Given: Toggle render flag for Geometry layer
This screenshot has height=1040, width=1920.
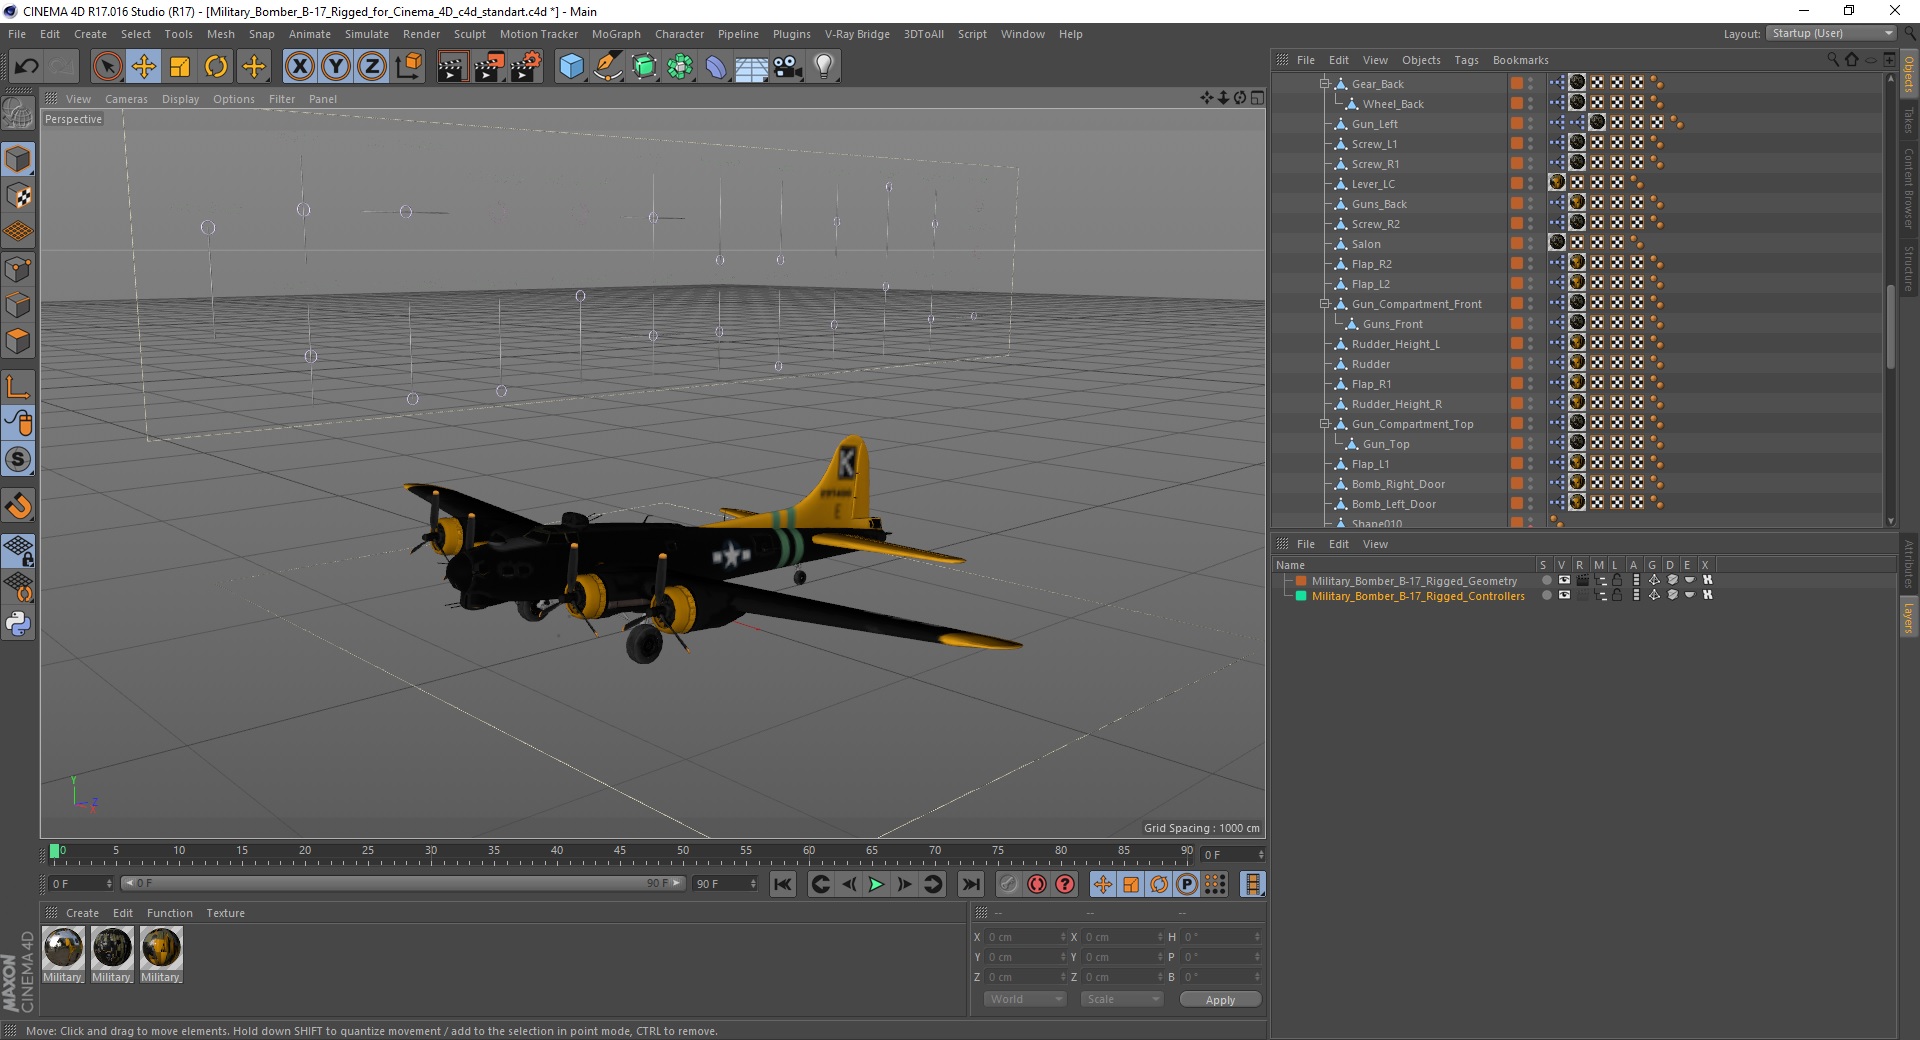Looking at the screenshot, I should tap(1582, 580).
